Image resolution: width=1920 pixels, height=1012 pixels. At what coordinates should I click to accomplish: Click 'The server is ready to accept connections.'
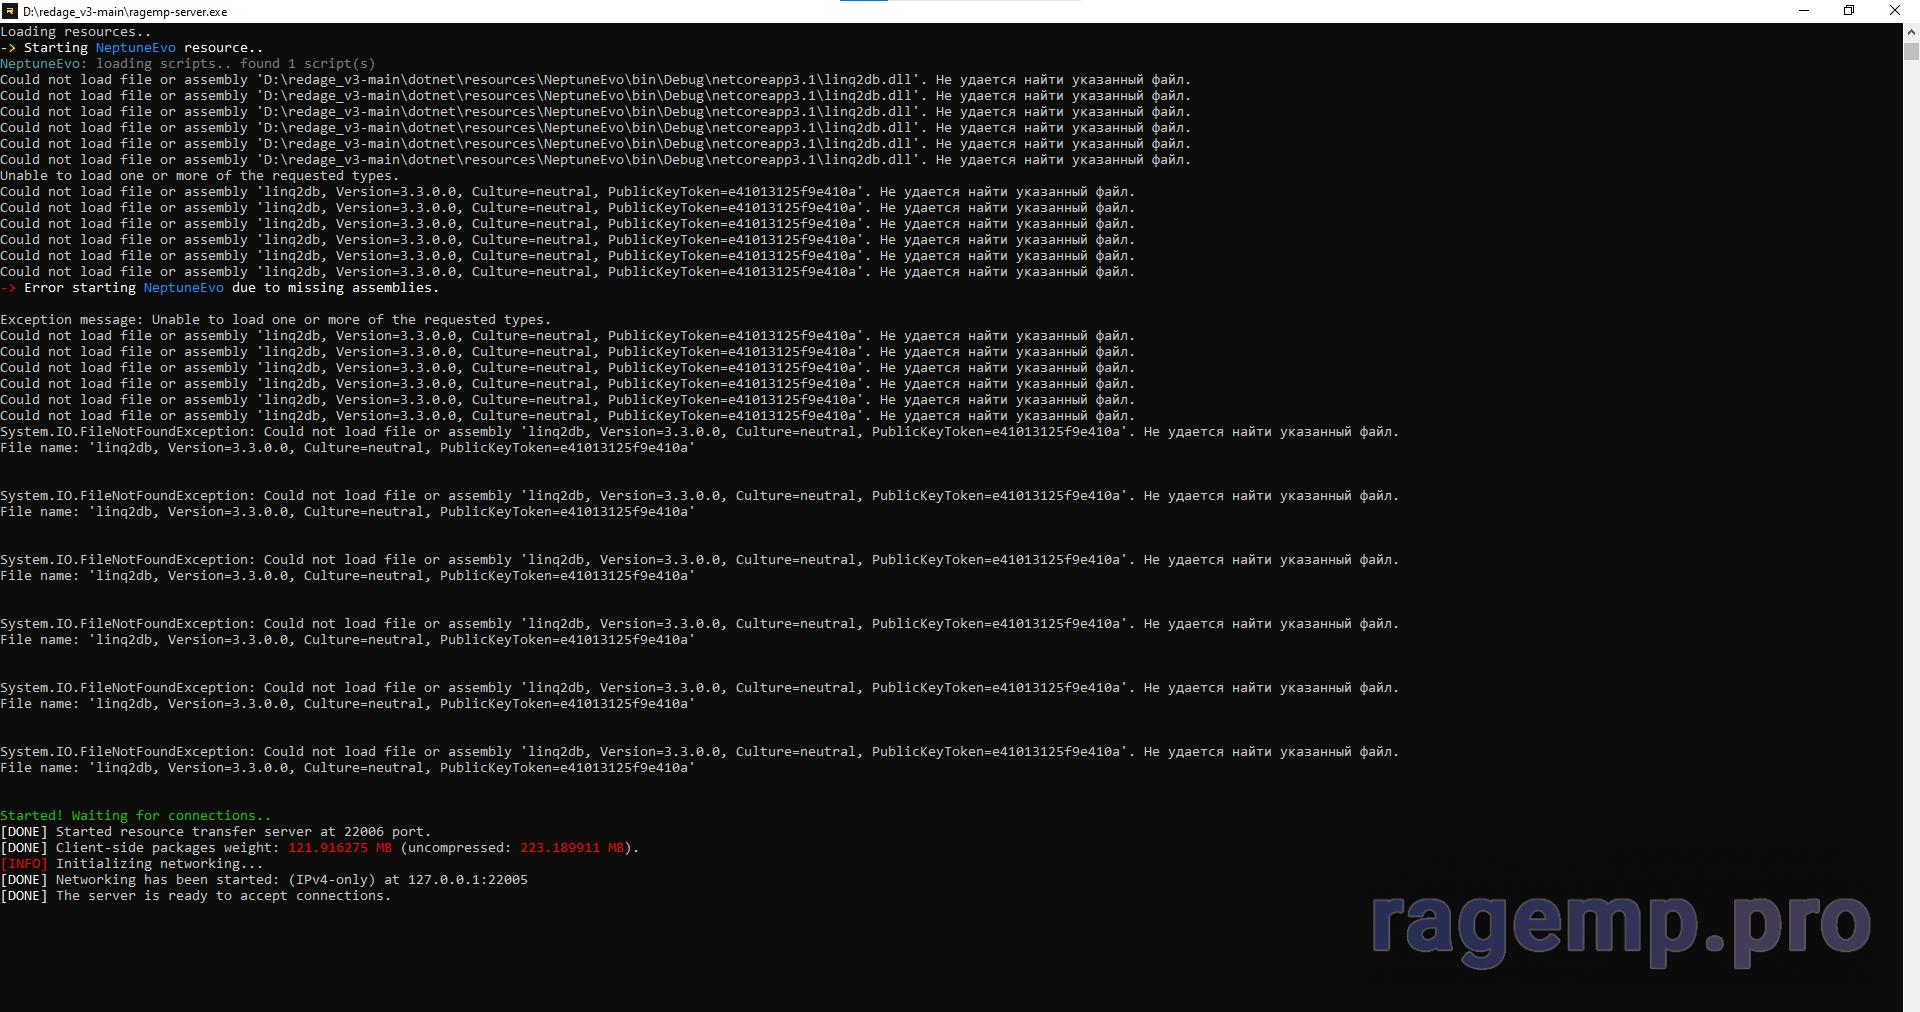(x=224, y=896)
